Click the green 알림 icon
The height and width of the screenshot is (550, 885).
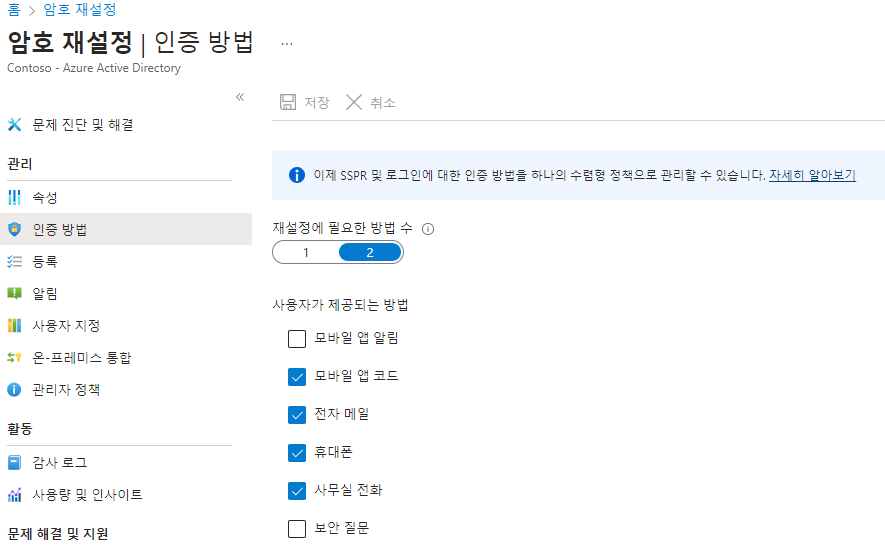click(x=14, y=293)
